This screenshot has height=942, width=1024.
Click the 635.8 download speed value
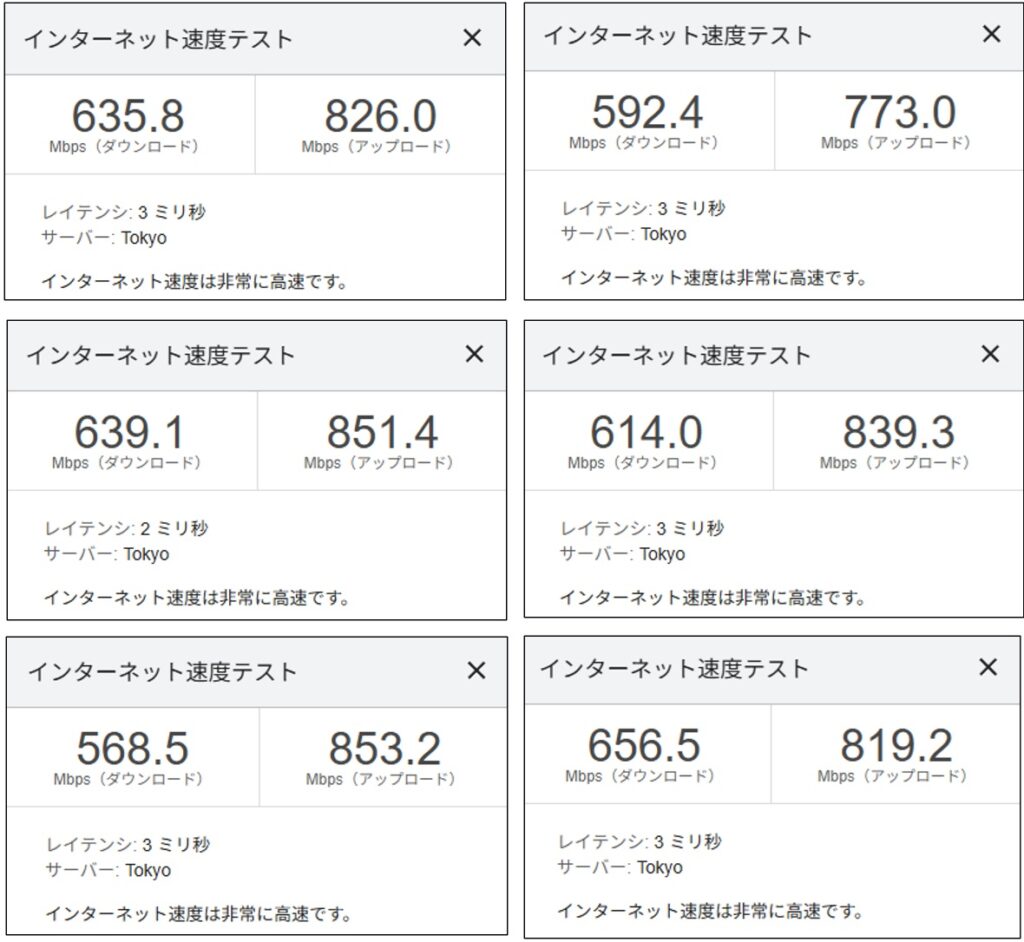[x=128, y=117]
